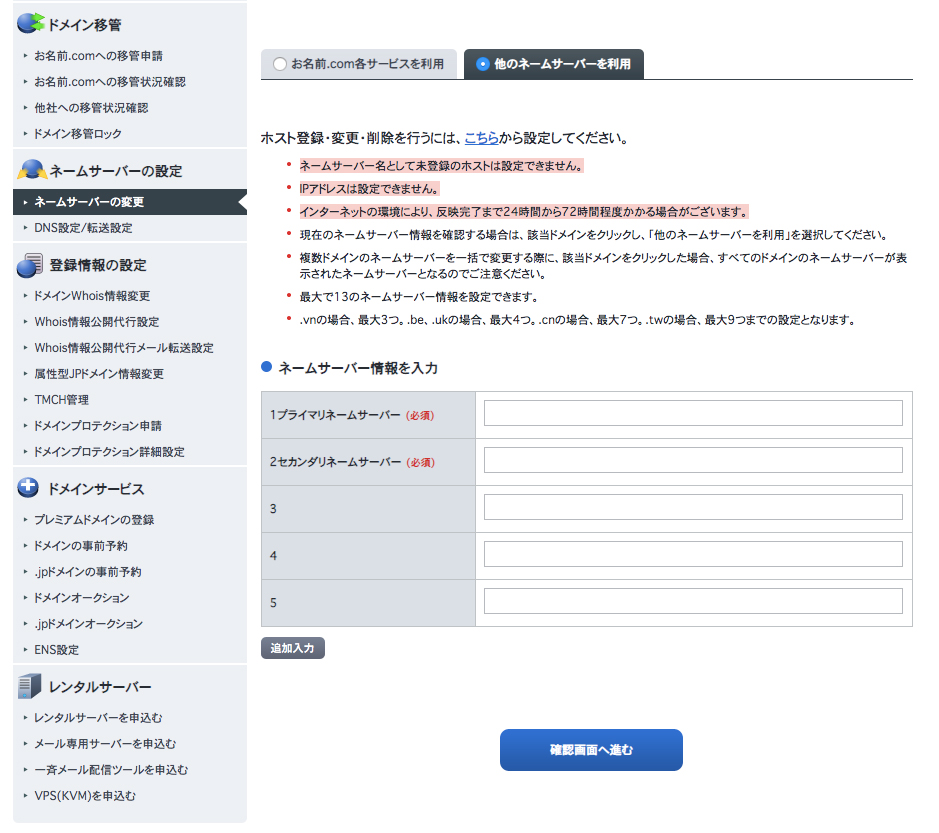Screen dimensions: 939x833
Task: Click the レンタルサーバー section heading text
Action: [x=100, y=687]
